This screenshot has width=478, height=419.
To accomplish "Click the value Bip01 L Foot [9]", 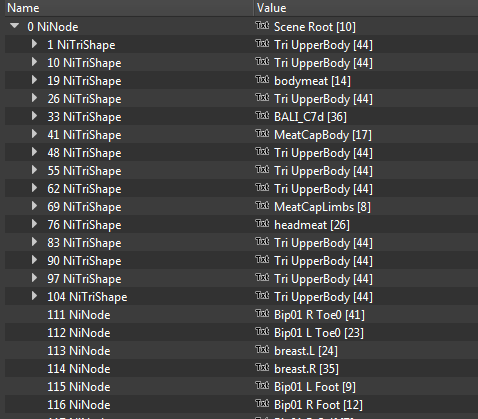I will (x=315, y=387).
